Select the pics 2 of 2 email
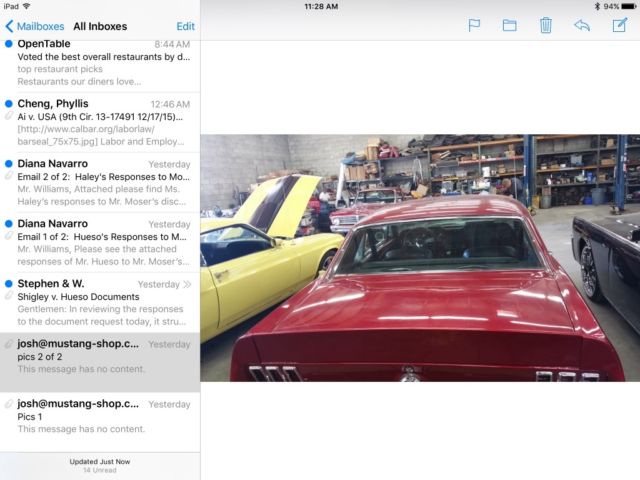 100,362
